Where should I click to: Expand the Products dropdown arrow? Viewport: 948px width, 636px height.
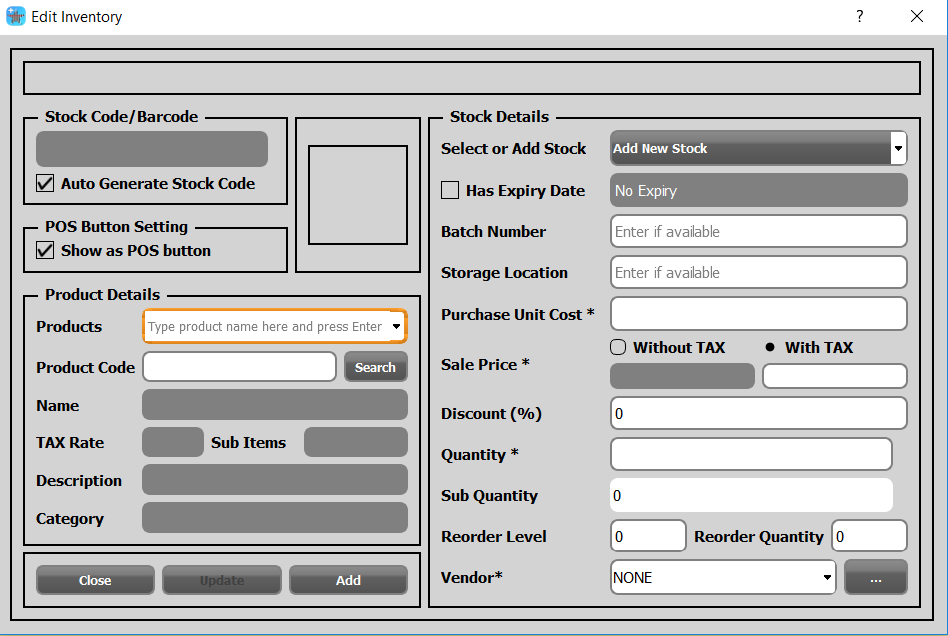pyautogui.click(x=397, y=326)
